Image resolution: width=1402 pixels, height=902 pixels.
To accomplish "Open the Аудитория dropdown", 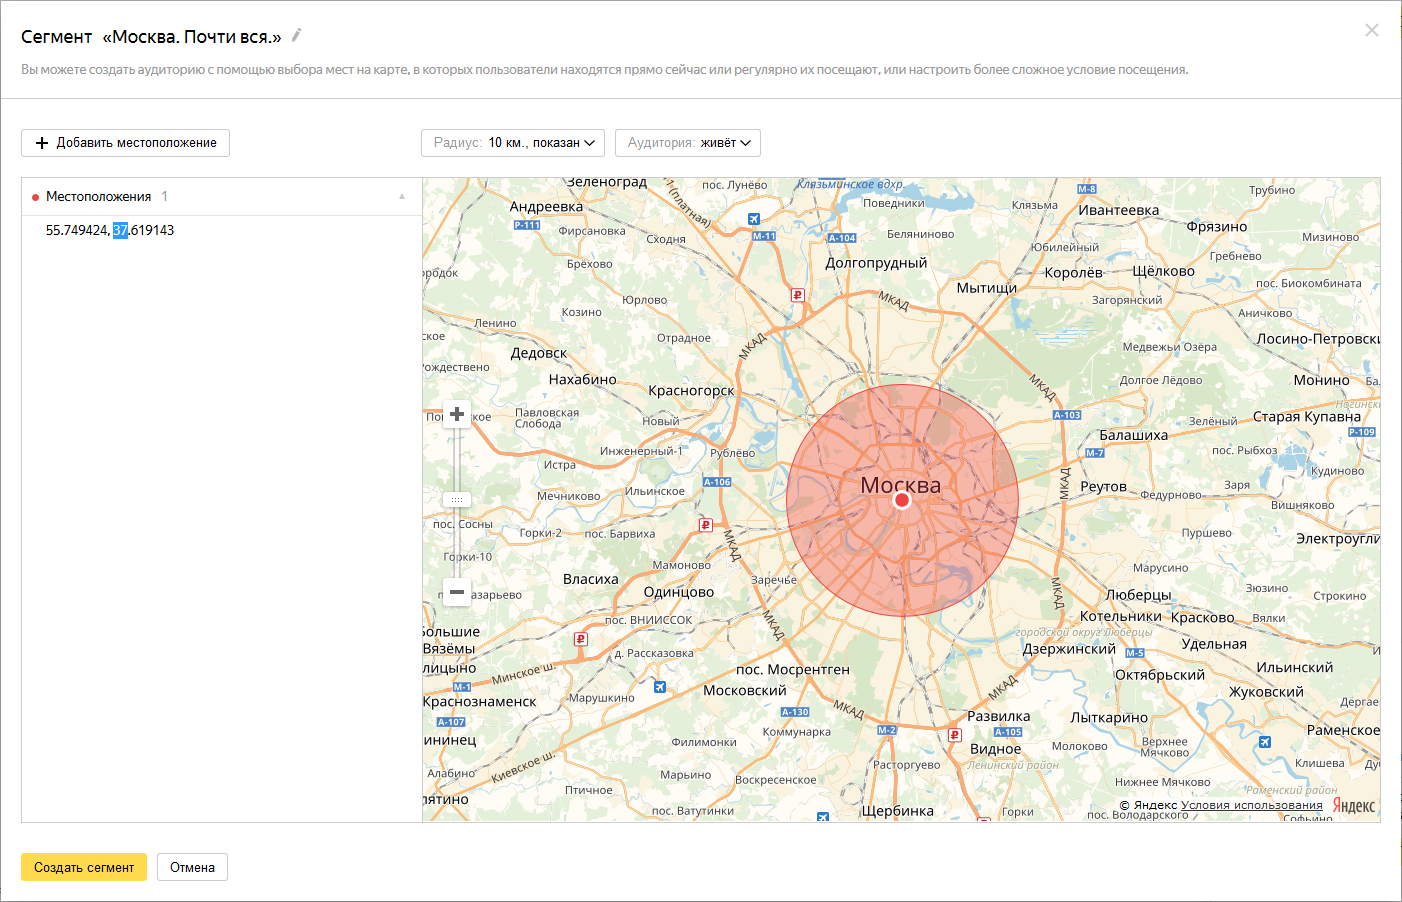I will point(688,143).
